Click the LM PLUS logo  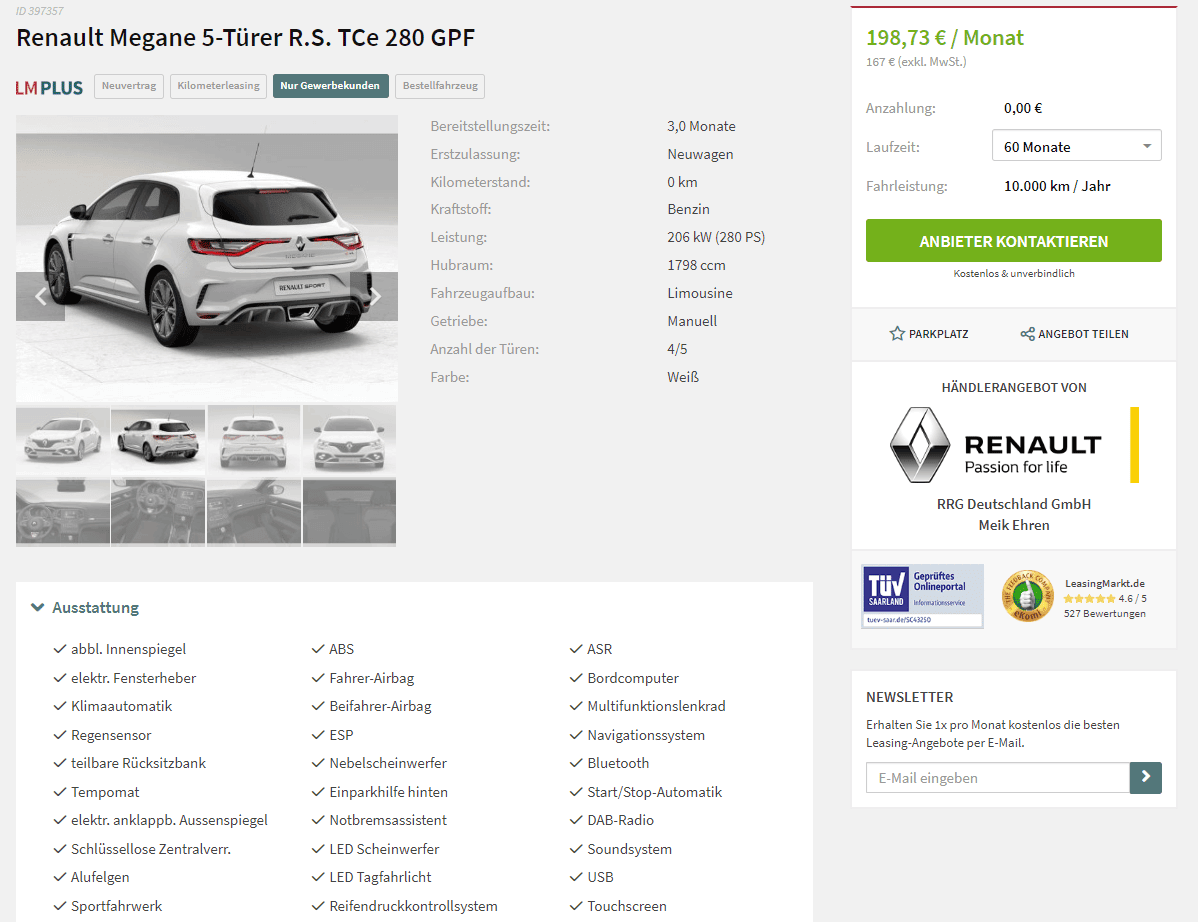click(x=49, y=87)
